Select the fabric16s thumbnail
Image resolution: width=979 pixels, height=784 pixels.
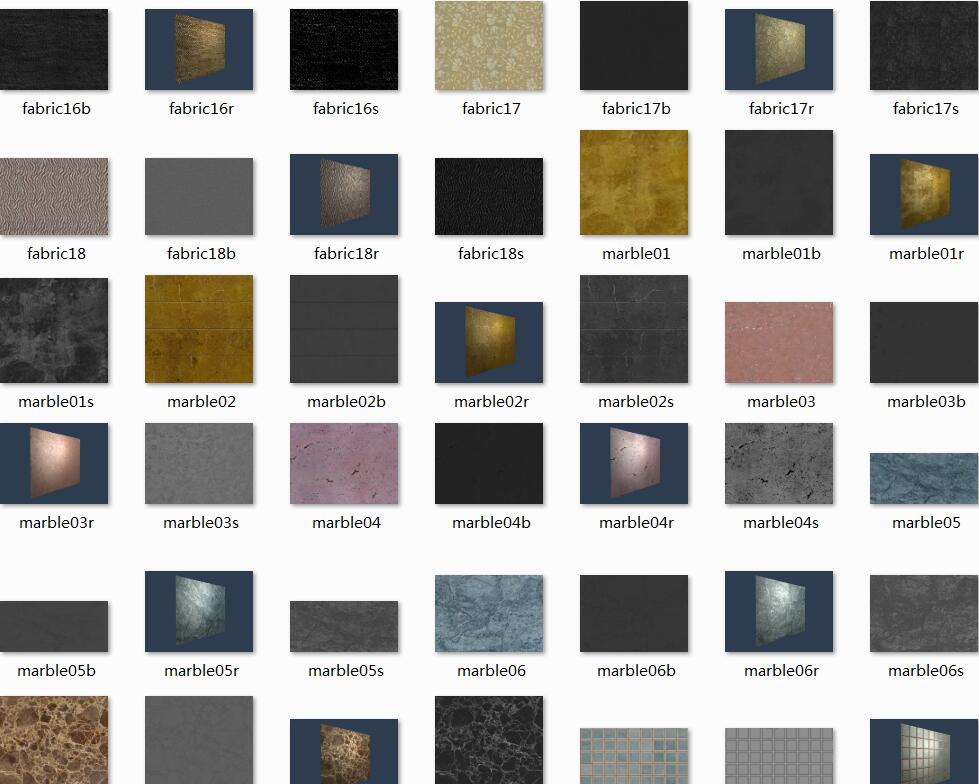[x=344, y=49]
